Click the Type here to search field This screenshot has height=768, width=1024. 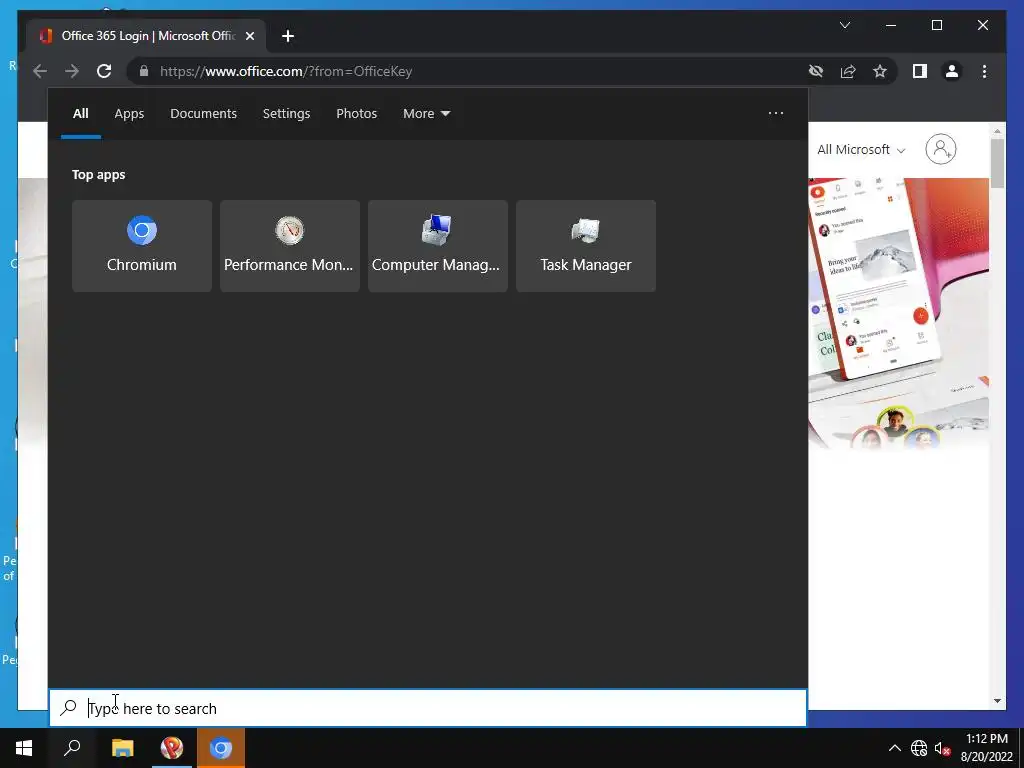[428, 708]
